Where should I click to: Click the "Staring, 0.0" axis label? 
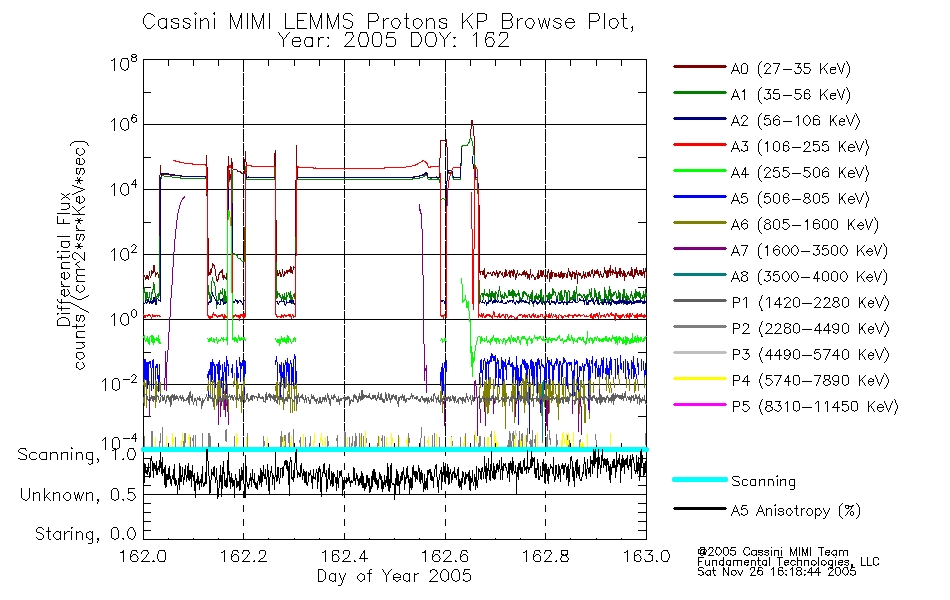pyautogui.click(x=86, y=534)
